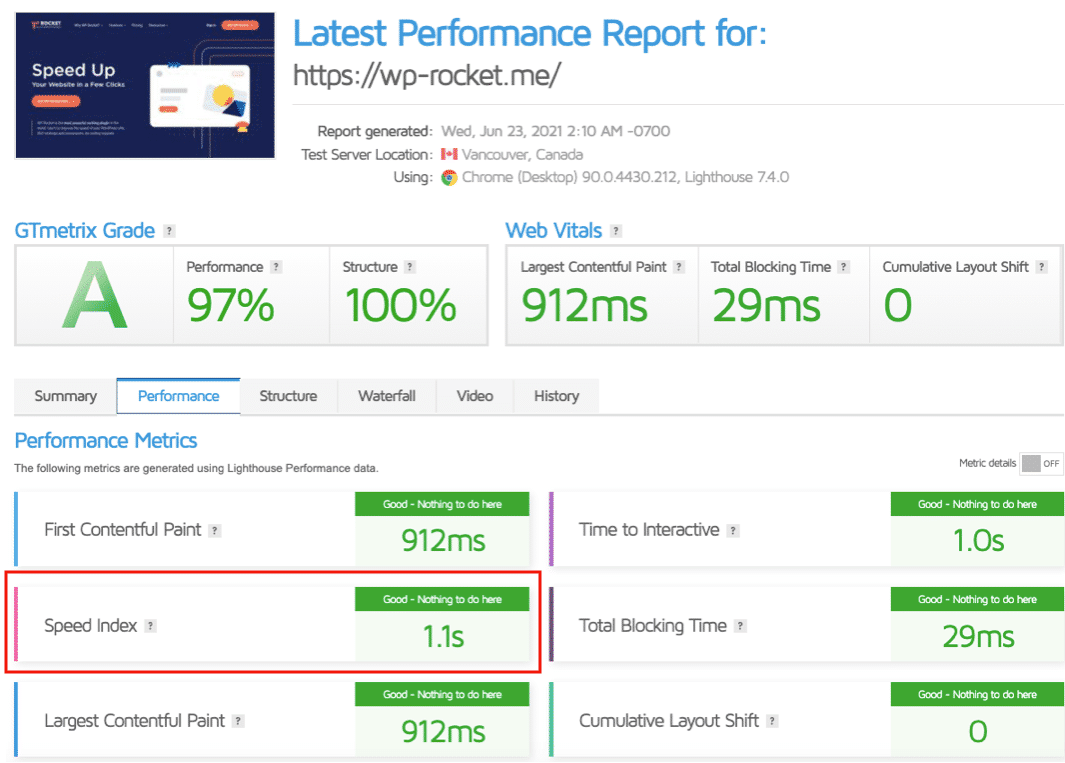Click help icon next to Cumulative Layout Shift metric
This screenshot has height=763, width=1065.
click(x=772, y=721)
